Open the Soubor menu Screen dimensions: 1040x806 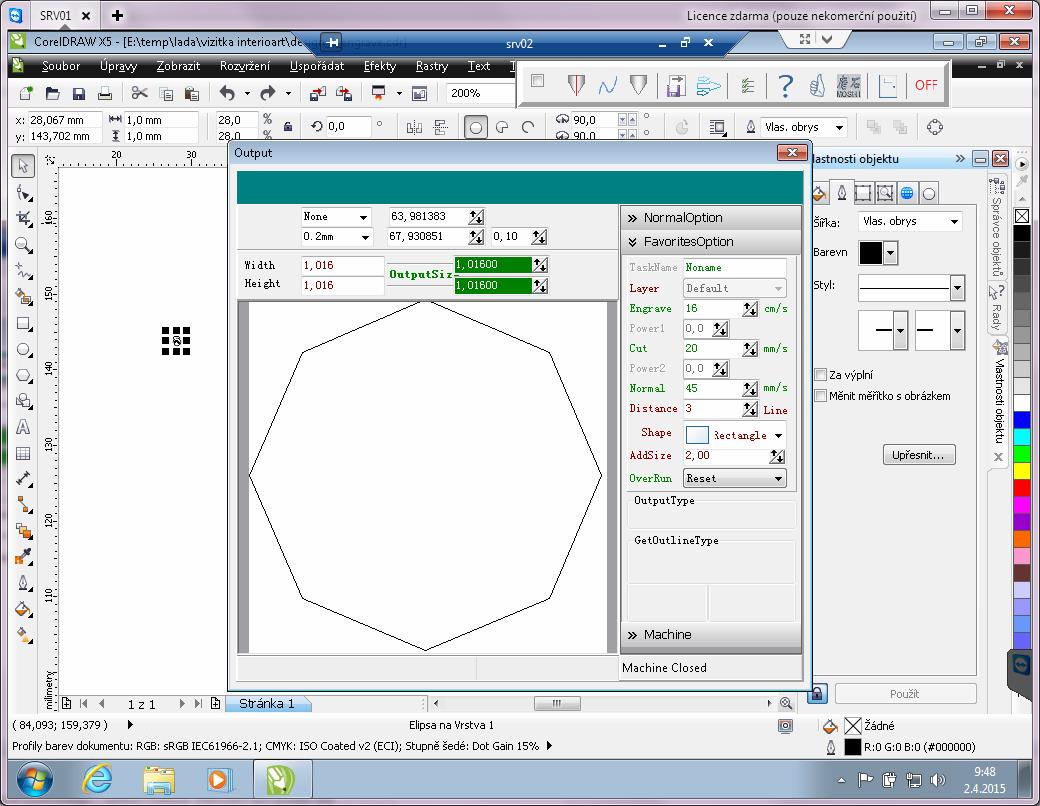61,66
